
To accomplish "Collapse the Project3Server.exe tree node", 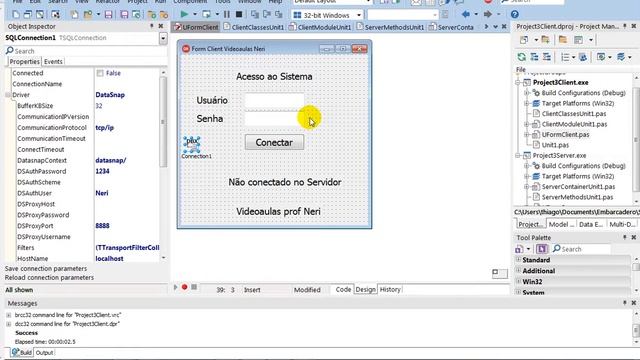I will (x=518, y=156).
